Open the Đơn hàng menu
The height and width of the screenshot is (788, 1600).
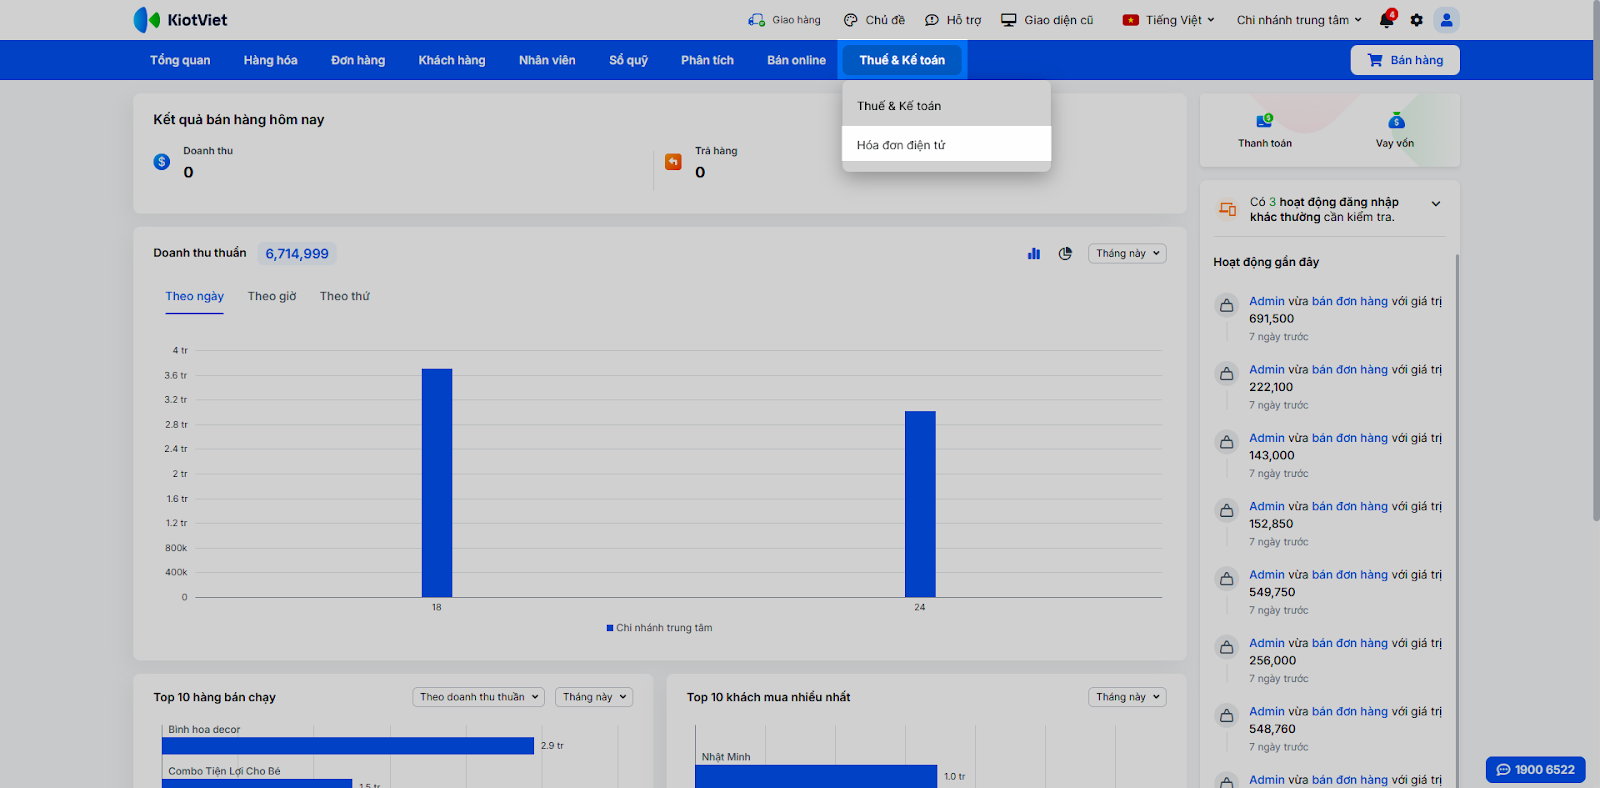point(358,60)
